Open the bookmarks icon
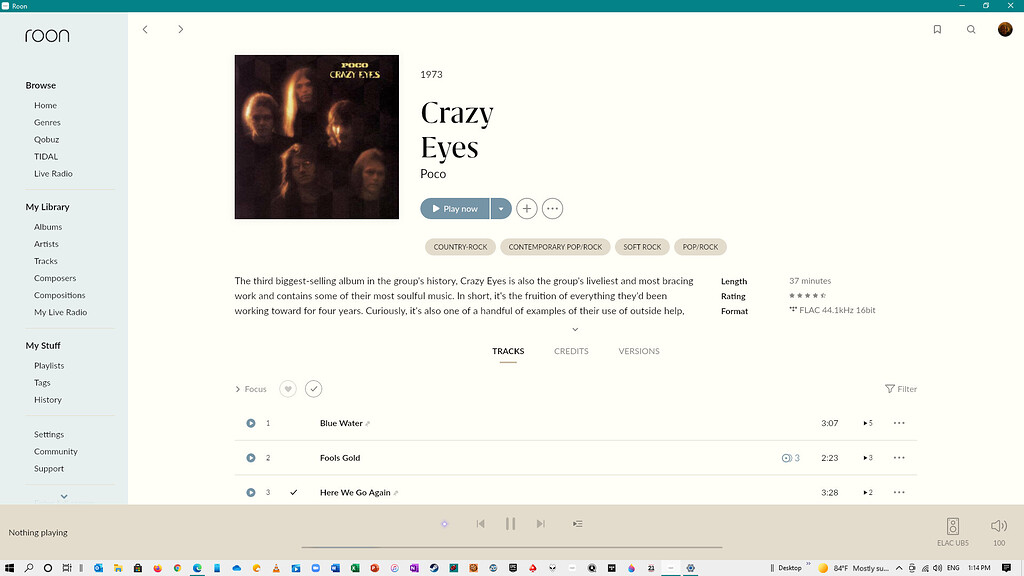 [x=937, y=29]
